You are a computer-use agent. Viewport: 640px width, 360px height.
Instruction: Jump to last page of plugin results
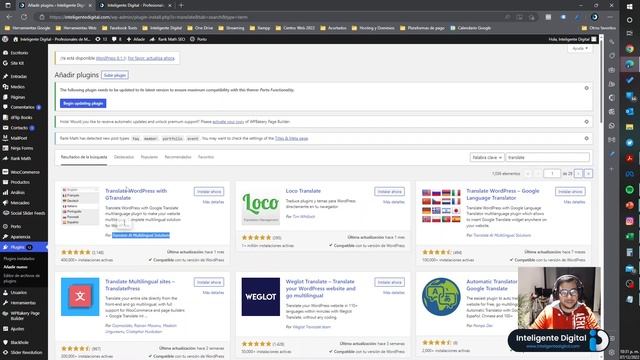pos(588,173)
